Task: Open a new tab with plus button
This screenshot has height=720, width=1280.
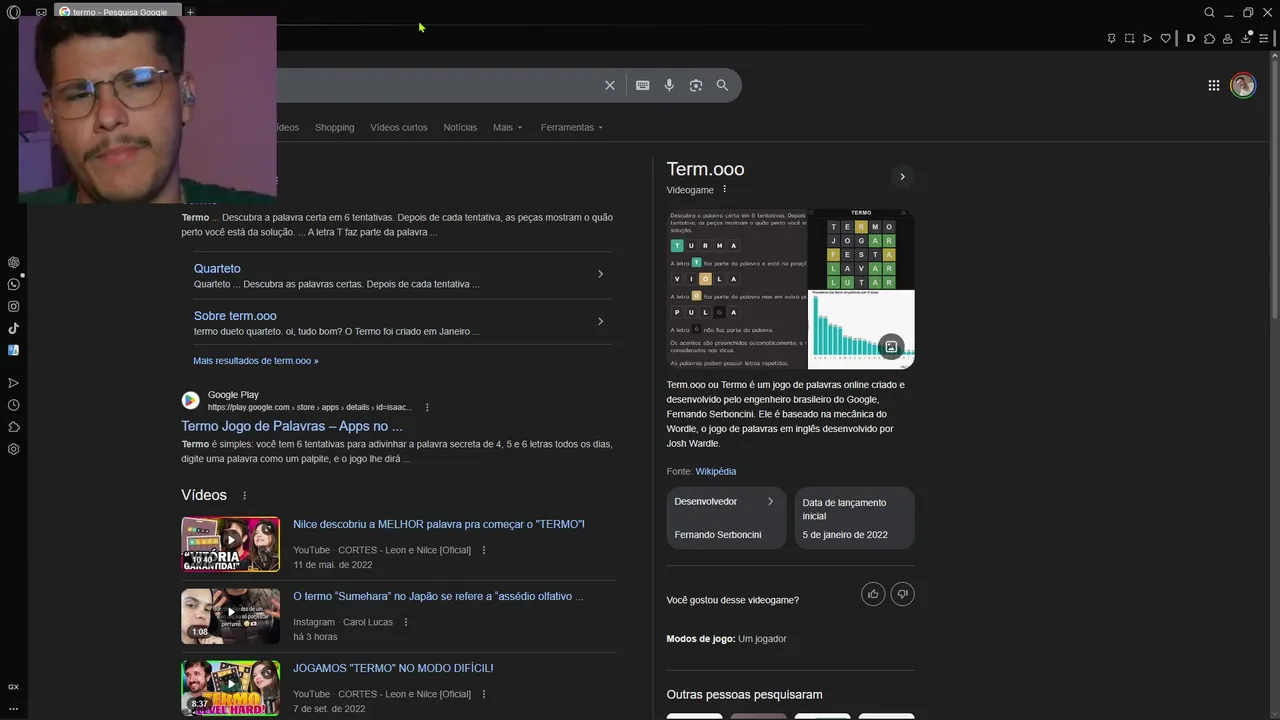Action: click(x=190, y=12)
